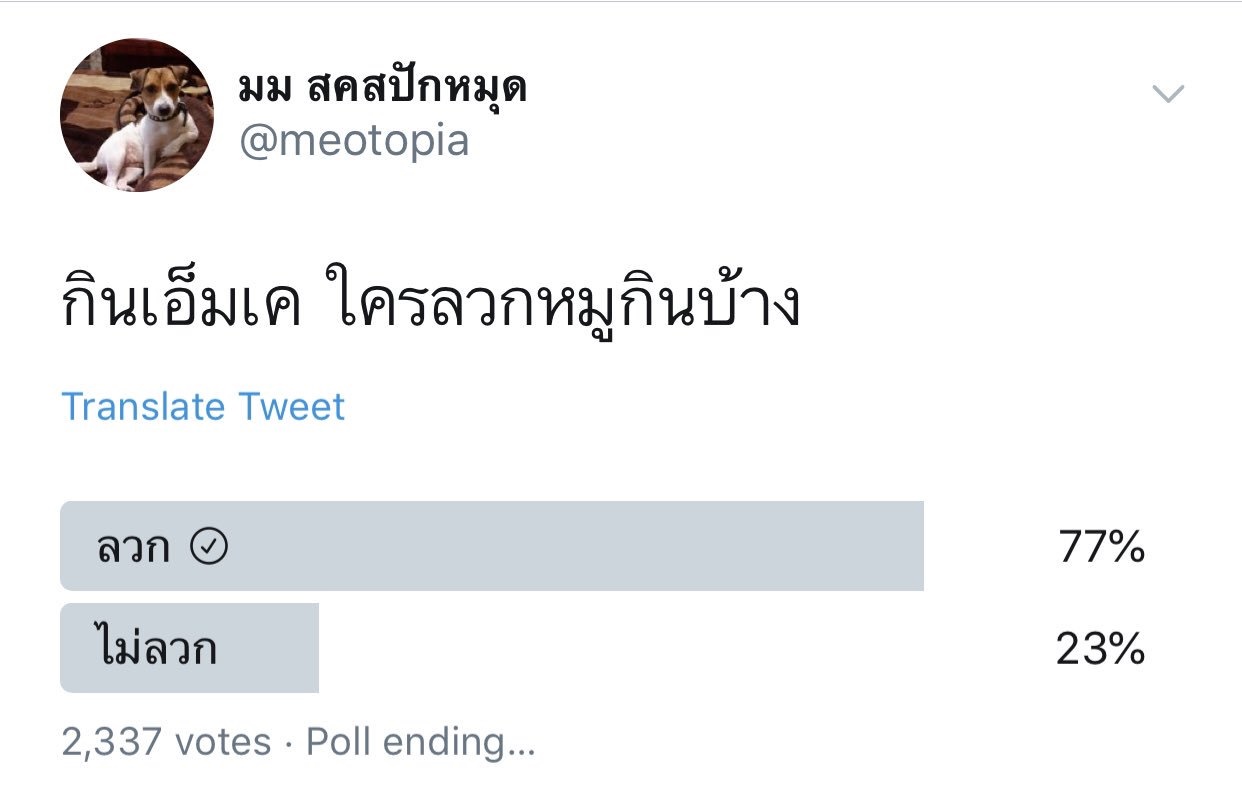Click the word "votes" under the poll
1242x794 pixels.
pyautogui.click(x=223, y=742)
